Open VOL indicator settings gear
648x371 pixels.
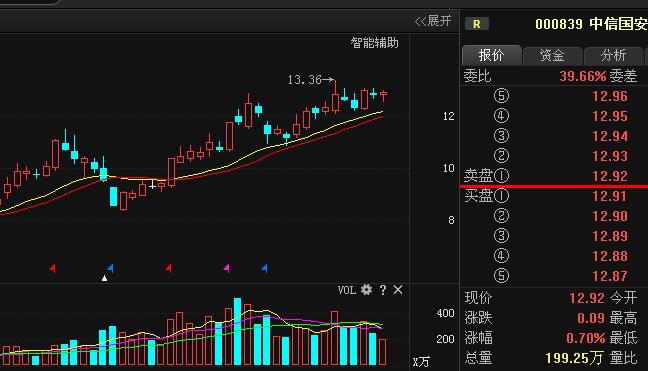[366, 290]
